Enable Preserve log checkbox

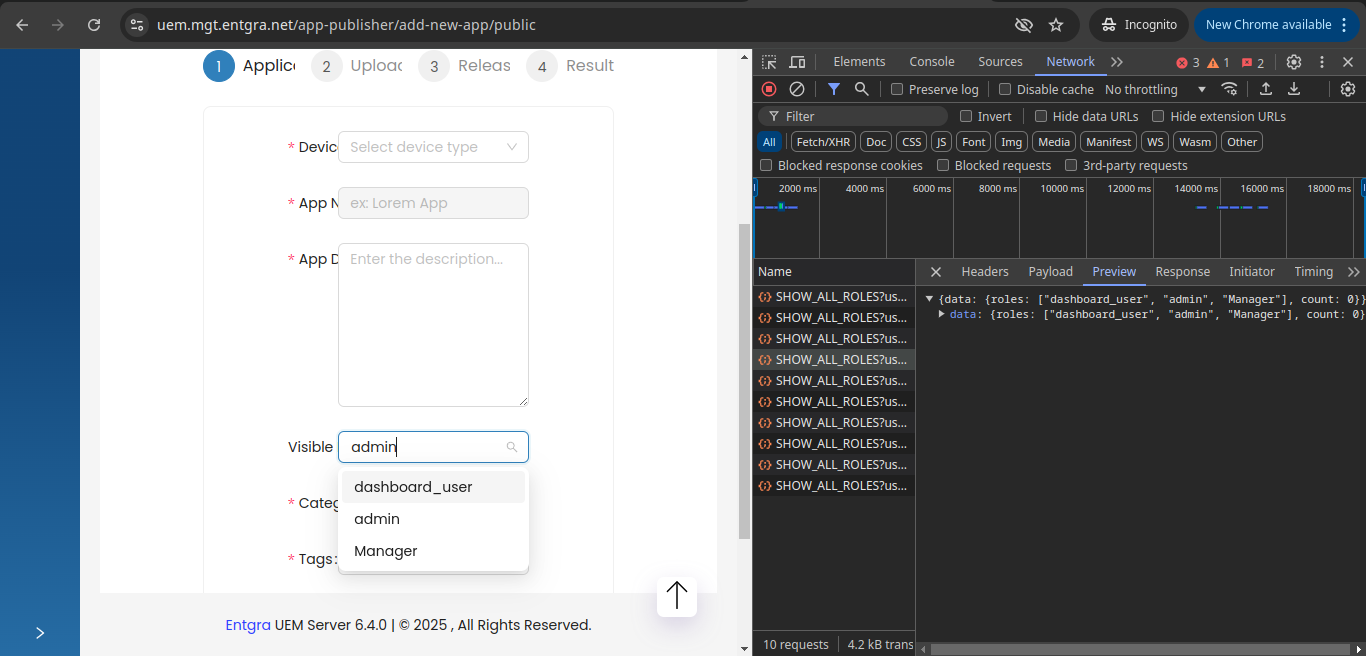(897, 89)
